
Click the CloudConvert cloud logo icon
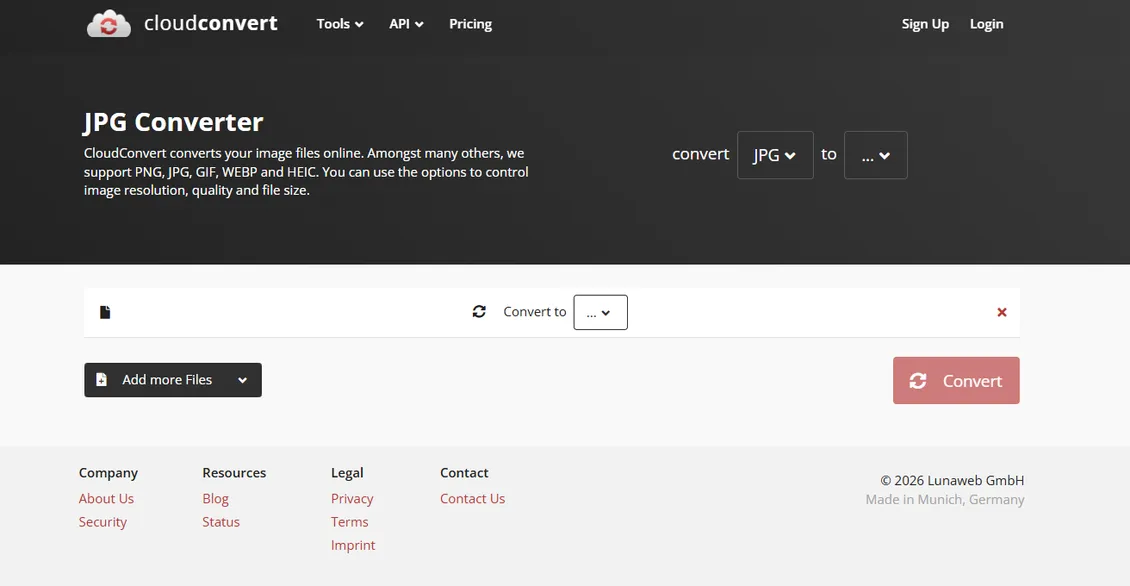click(x=109, y=24)
